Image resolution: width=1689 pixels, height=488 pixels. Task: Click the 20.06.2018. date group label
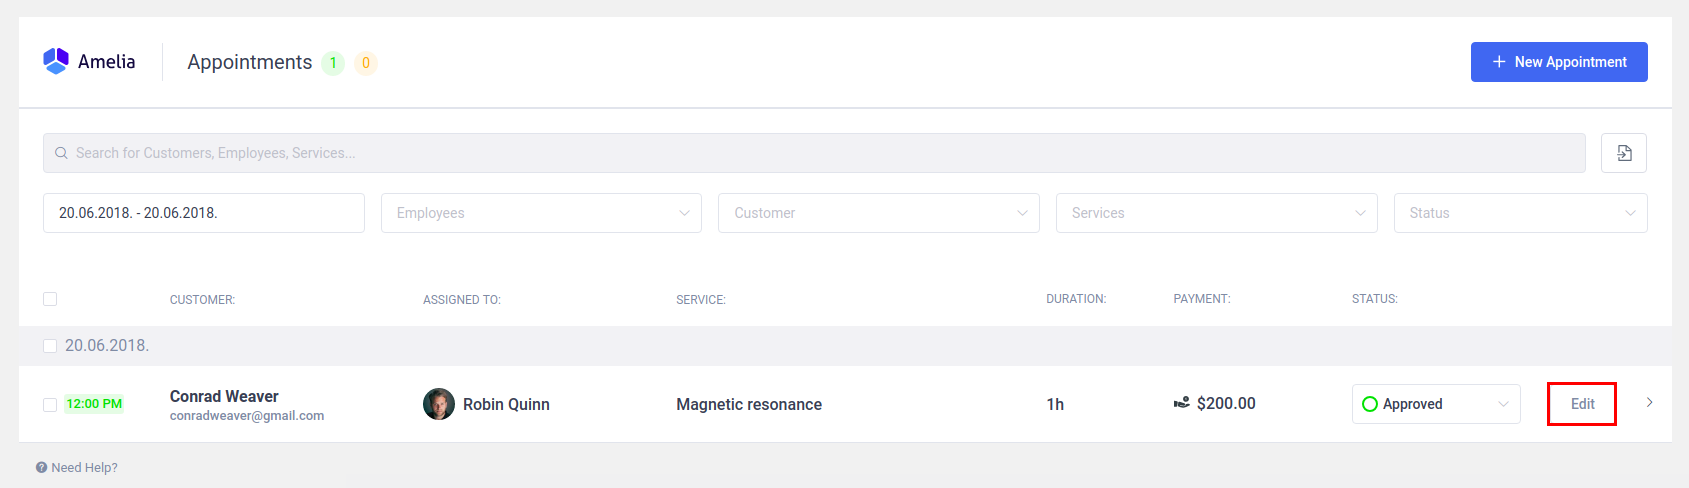[107, 345]
